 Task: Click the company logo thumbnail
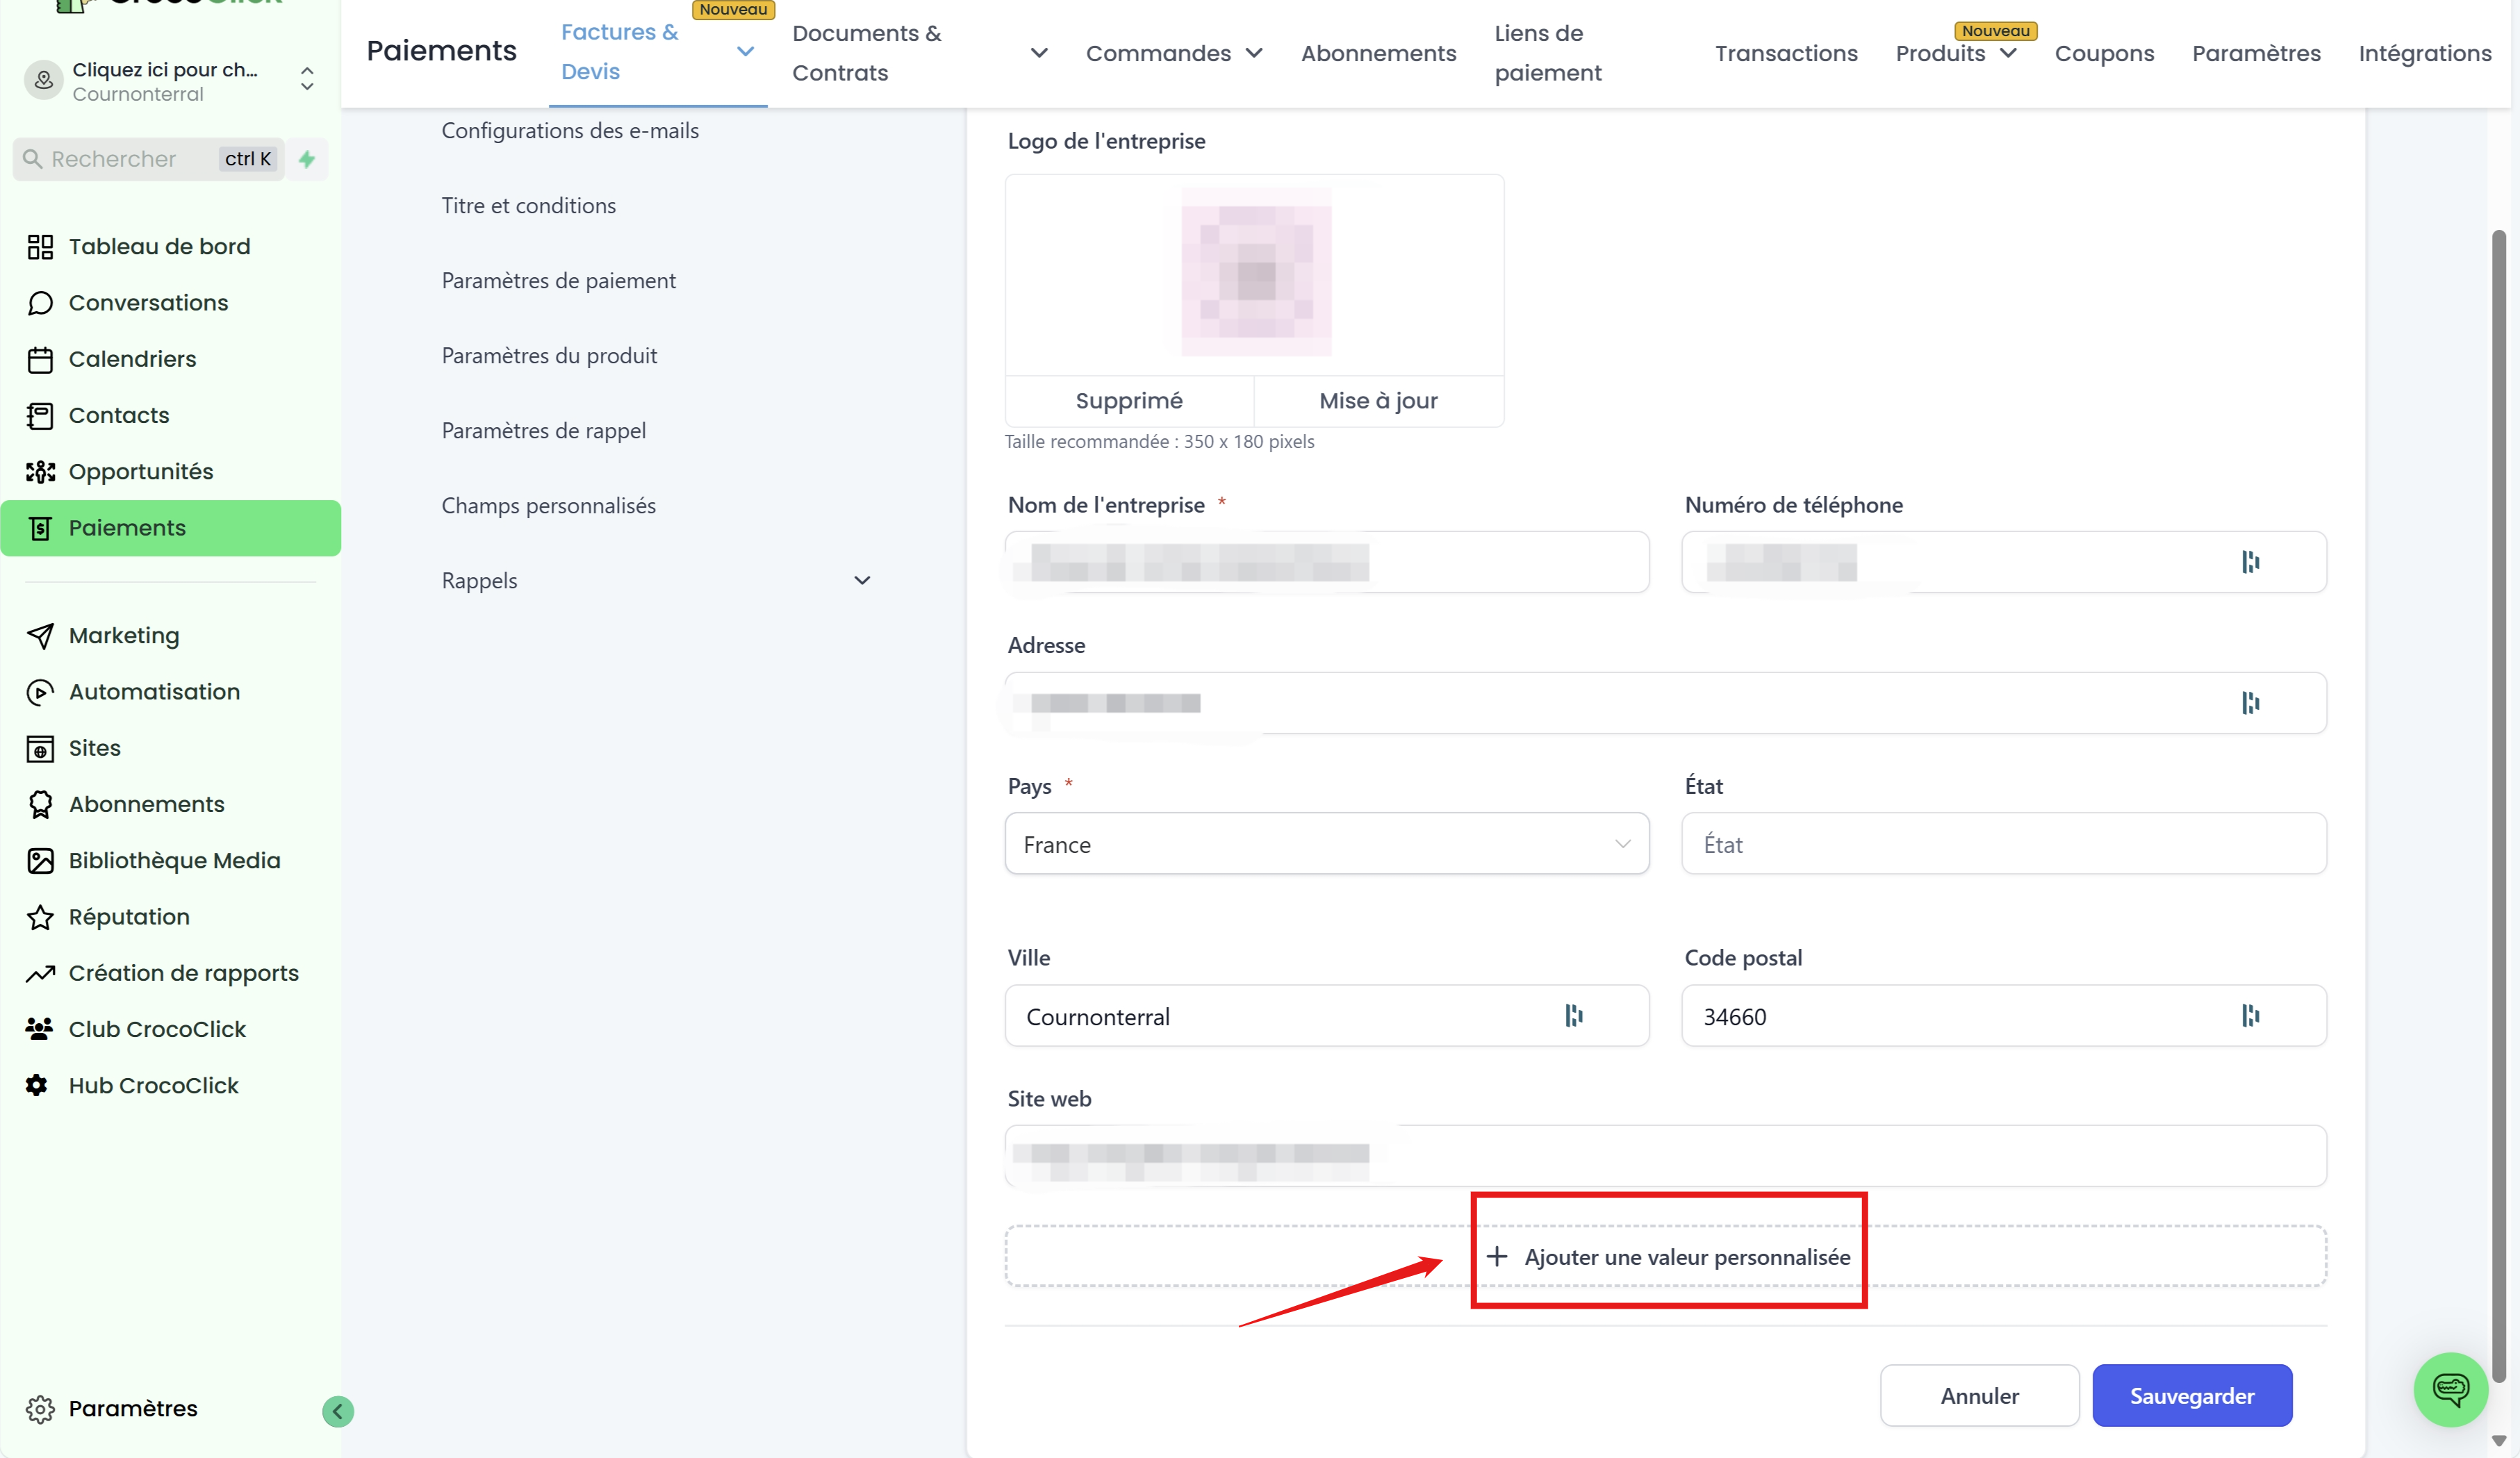(1256, 272)
